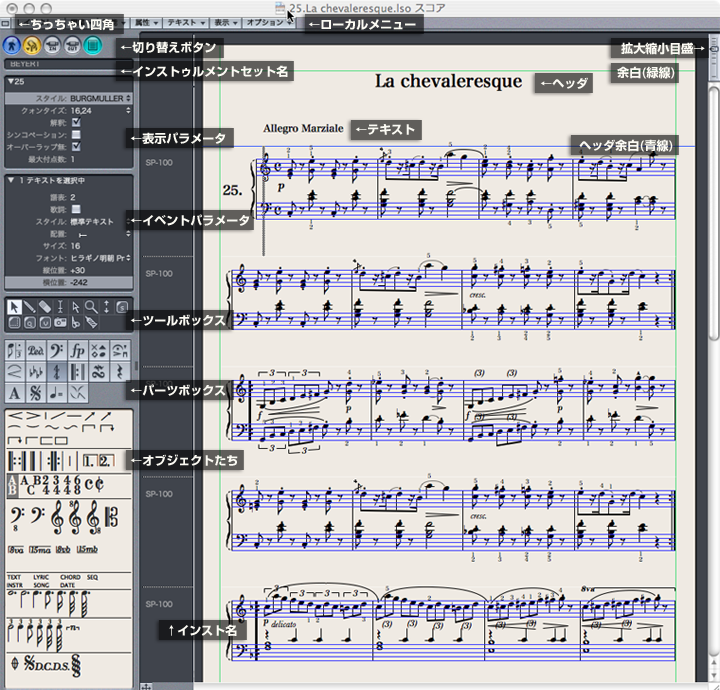This screenshot has width=720, height=690.
Task: Select the Eraser tool
Action: (x=45, y=307)
